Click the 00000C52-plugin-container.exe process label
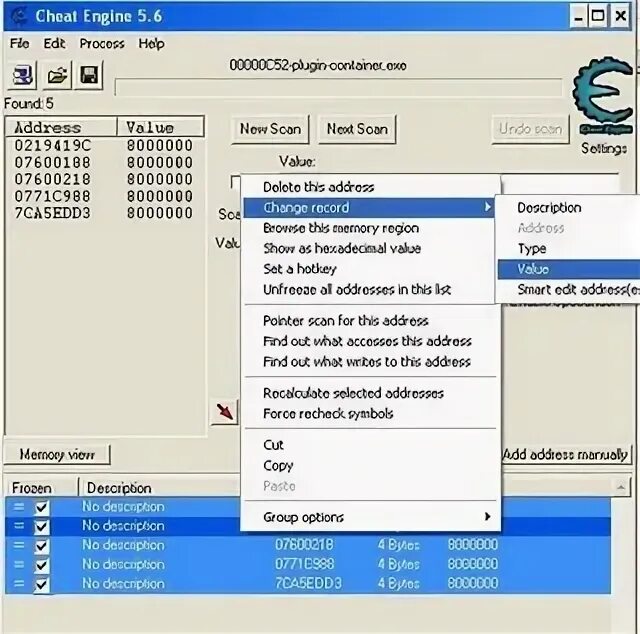This screenshot has height=634, width=640. (x=318, y=65)
